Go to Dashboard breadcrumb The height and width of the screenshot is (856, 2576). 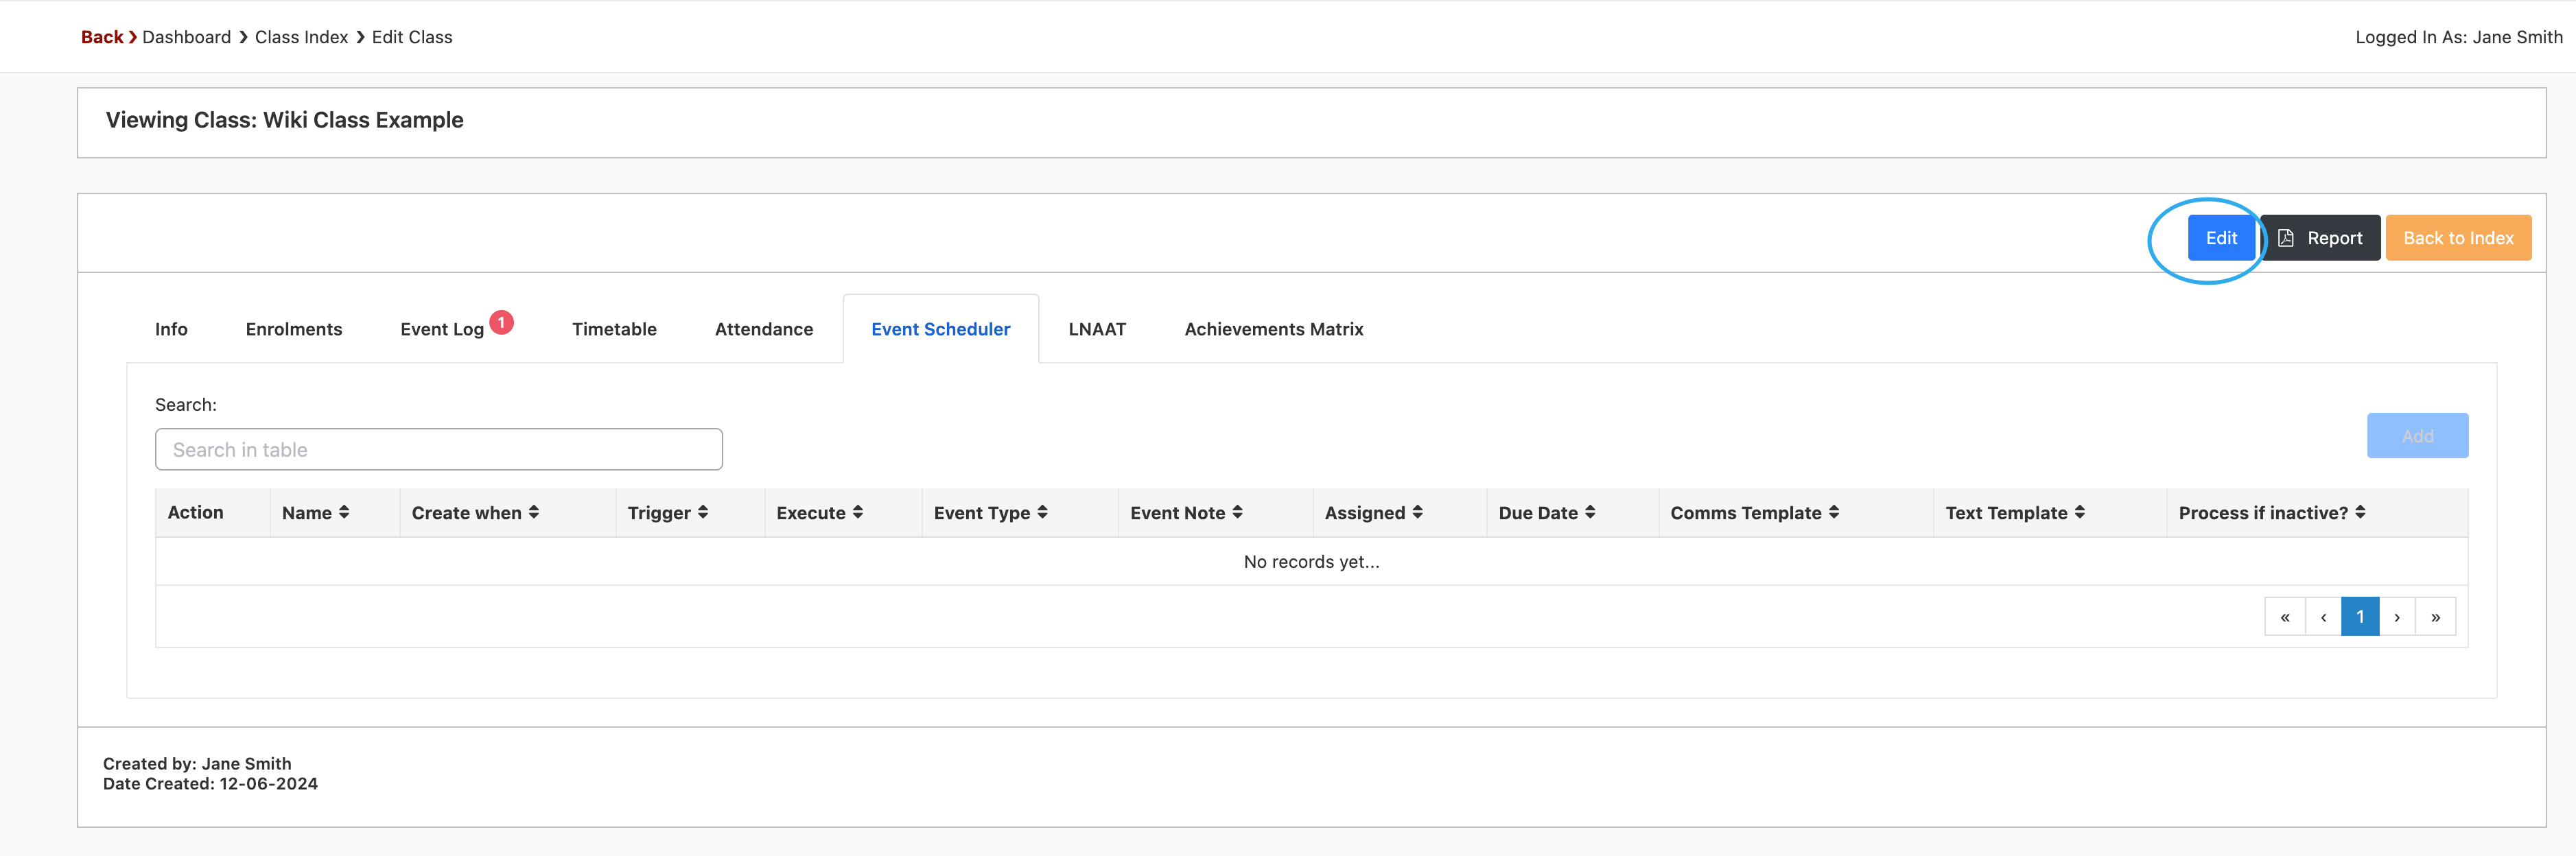(186, 37)
